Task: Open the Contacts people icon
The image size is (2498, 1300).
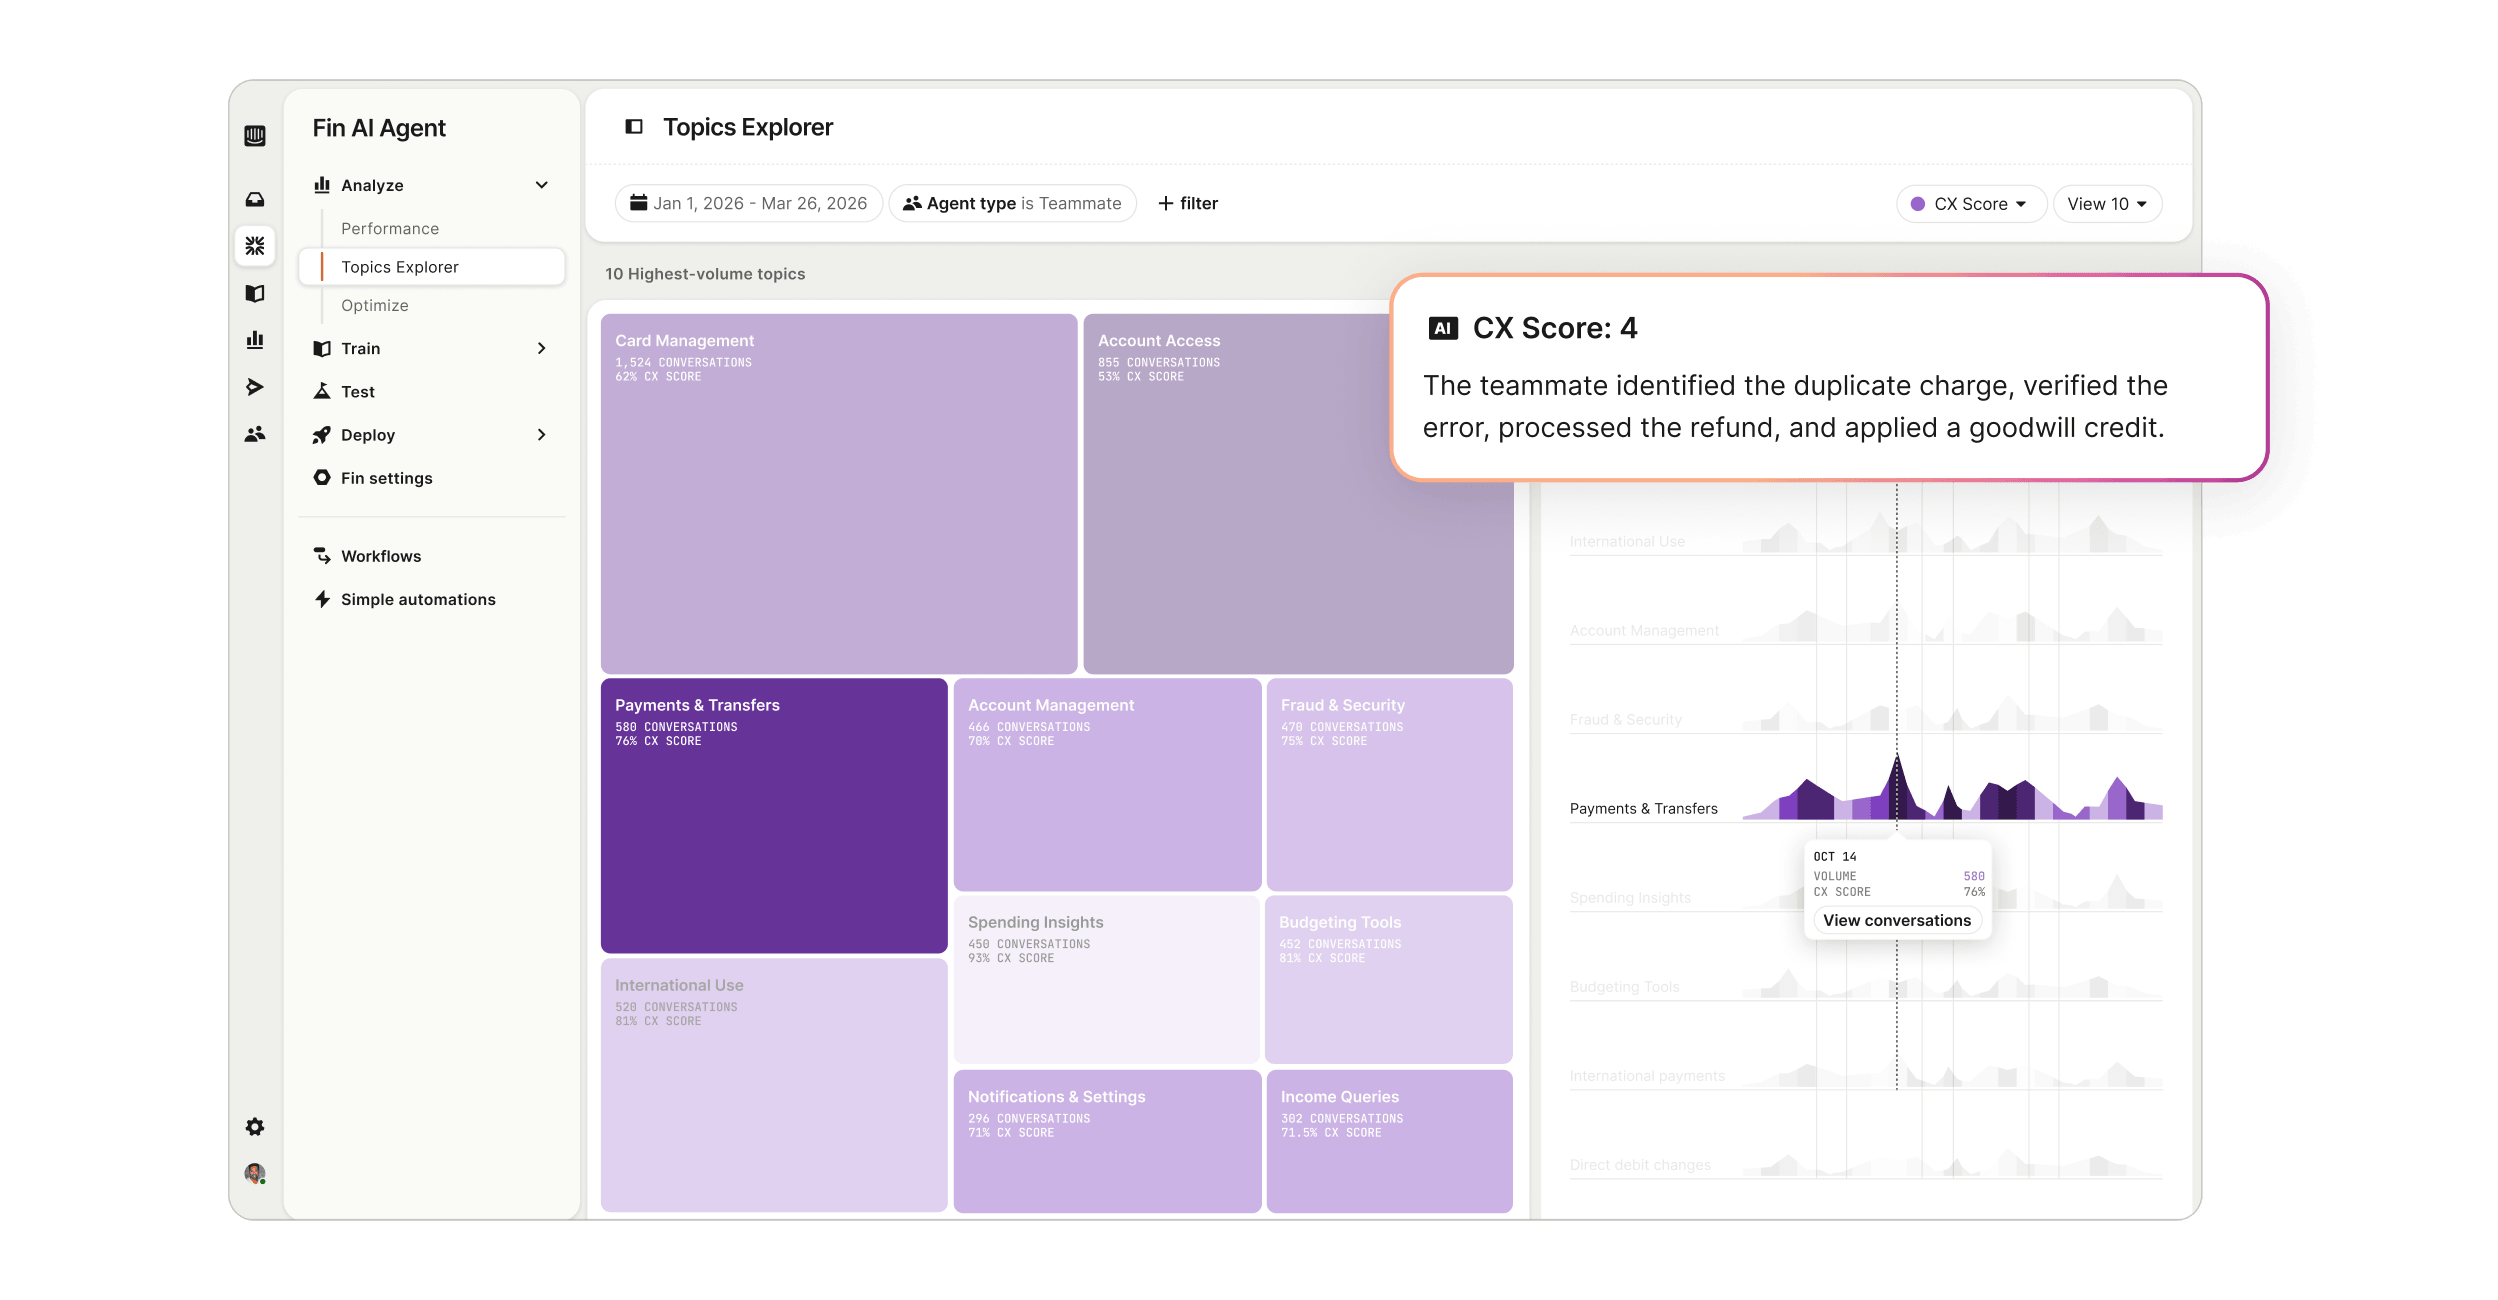Action: pos(255,434)
